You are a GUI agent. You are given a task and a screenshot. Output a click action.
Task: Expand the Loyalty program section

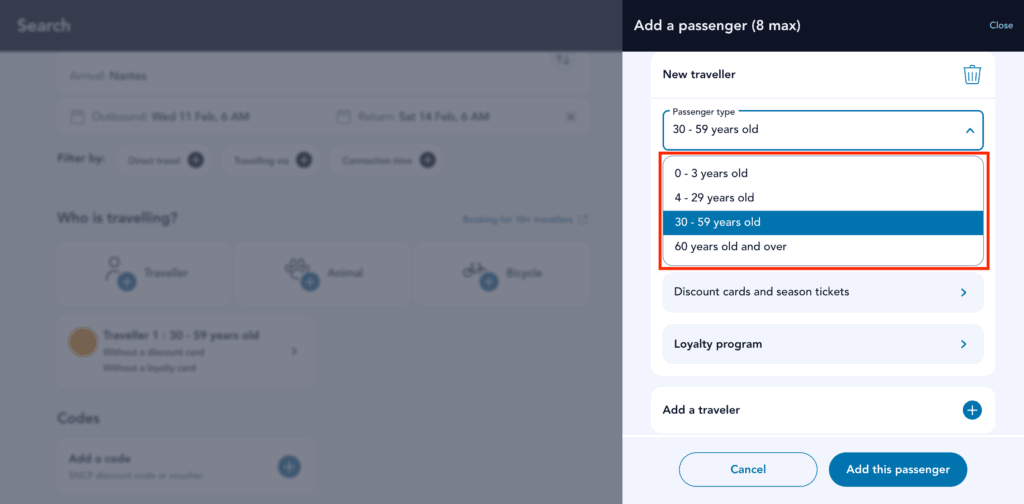coord(822,344)
